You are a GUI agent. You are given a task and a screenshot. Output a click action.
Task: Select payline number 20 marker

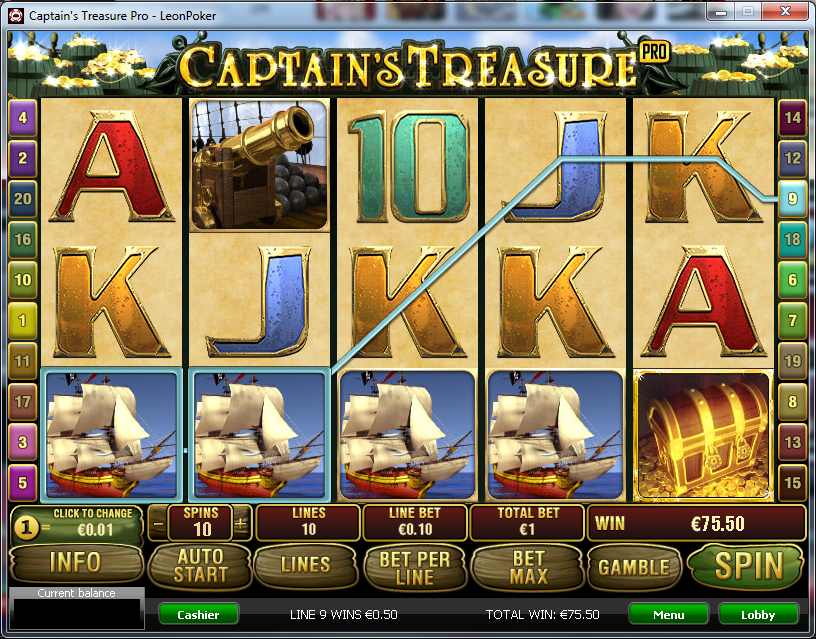[22, 198]
